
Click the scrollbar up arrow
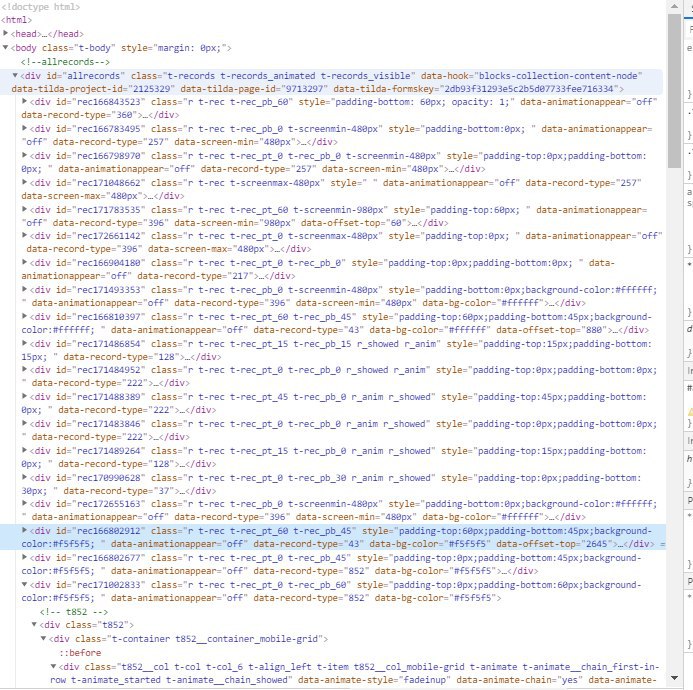pyautogui.click(x=674, y=6)
